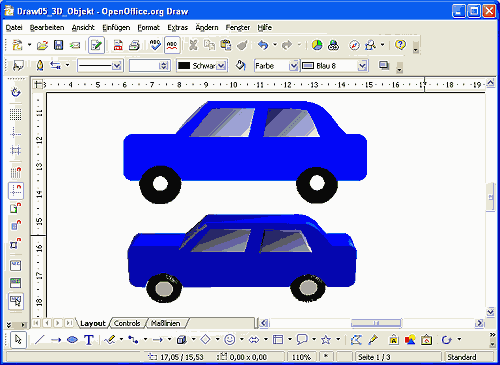Select the Text tool in drawing toolbar
Viewport: 500px width, 365px height.
89,340
